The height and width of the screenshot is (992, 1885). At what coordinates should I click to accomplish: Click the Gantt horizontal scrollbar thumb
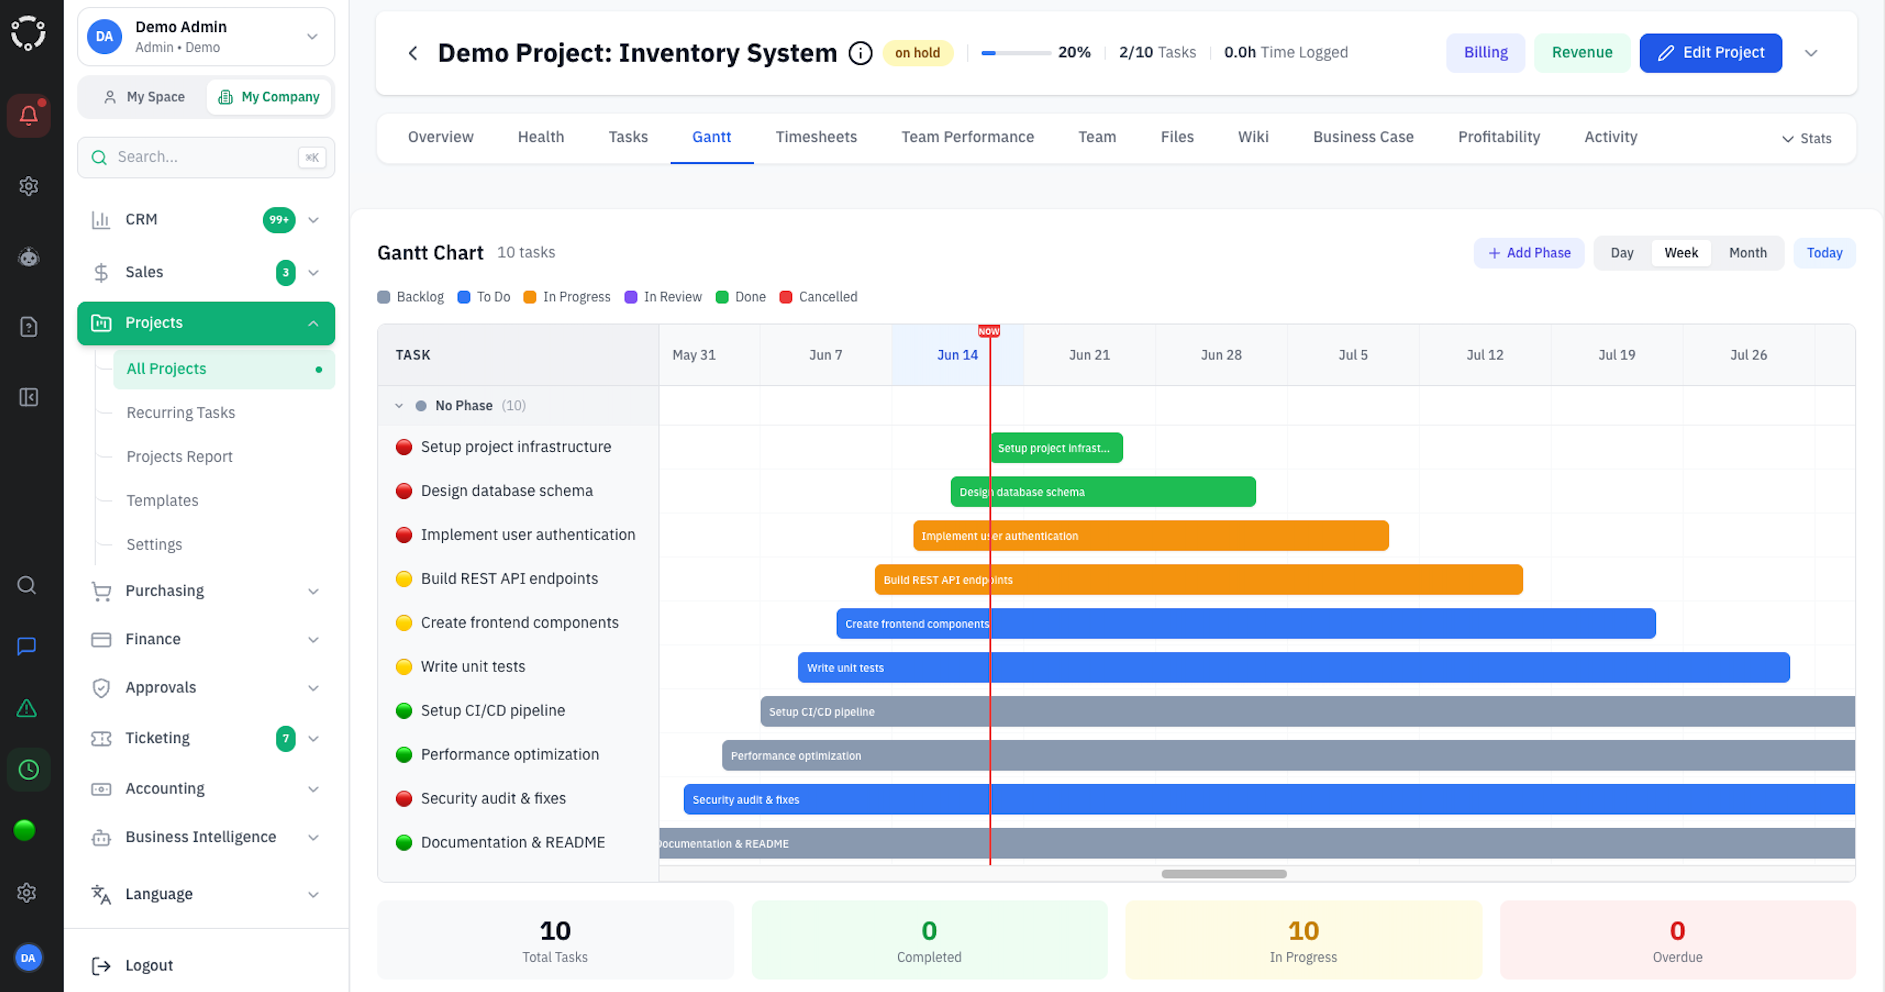coord(1224,874)
